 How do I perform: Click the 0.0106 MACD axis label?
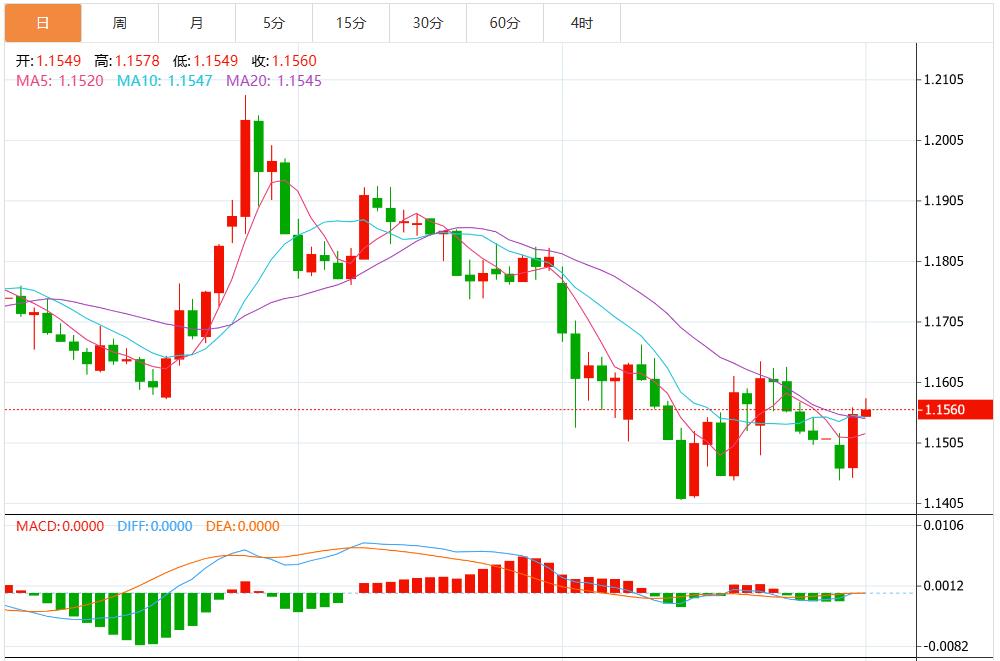[x=944, y=526]
